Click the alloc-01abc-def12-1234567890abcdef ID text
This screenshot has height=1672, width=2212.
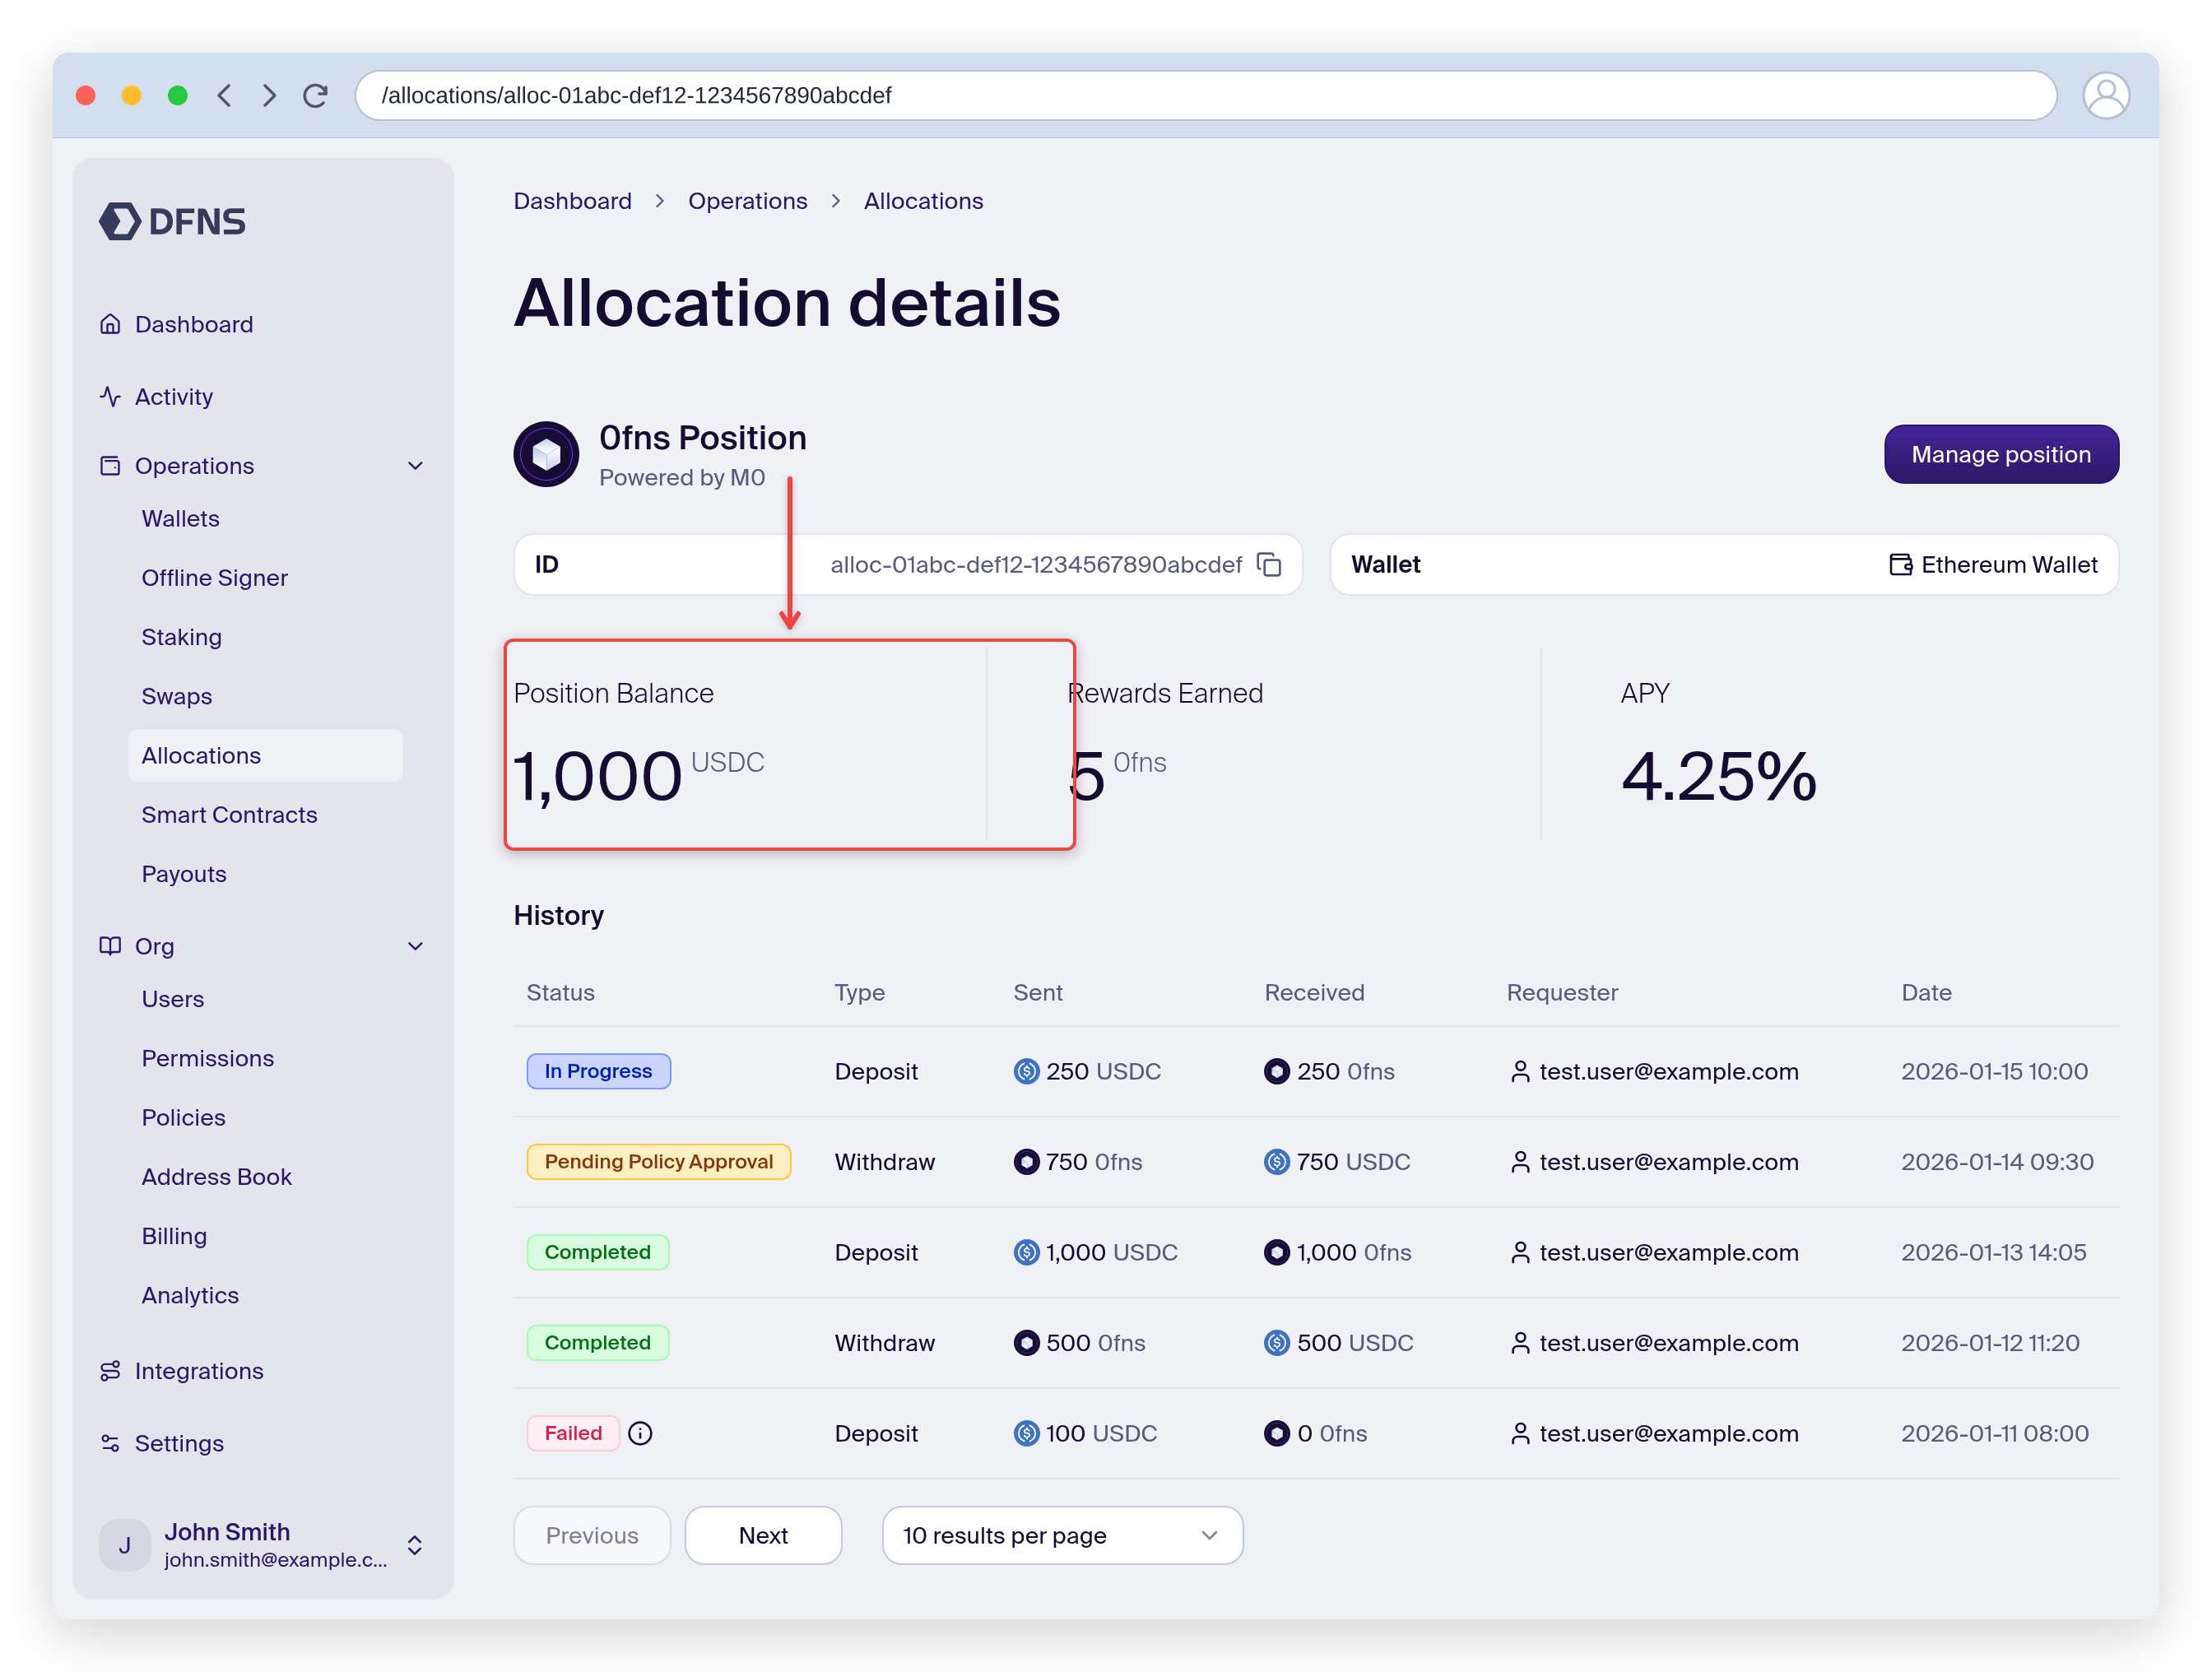point(1036,565)
